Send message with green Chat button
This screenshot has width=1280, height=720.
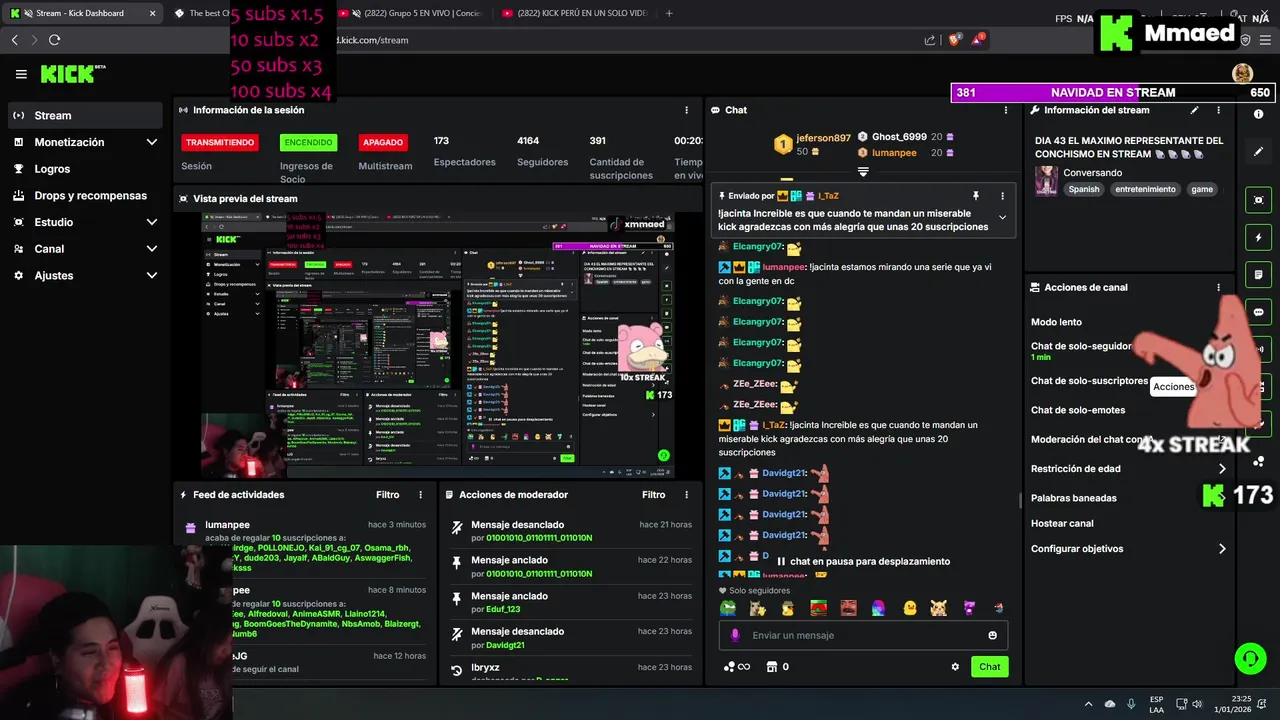pyautogui.click(x=989, y=667)
